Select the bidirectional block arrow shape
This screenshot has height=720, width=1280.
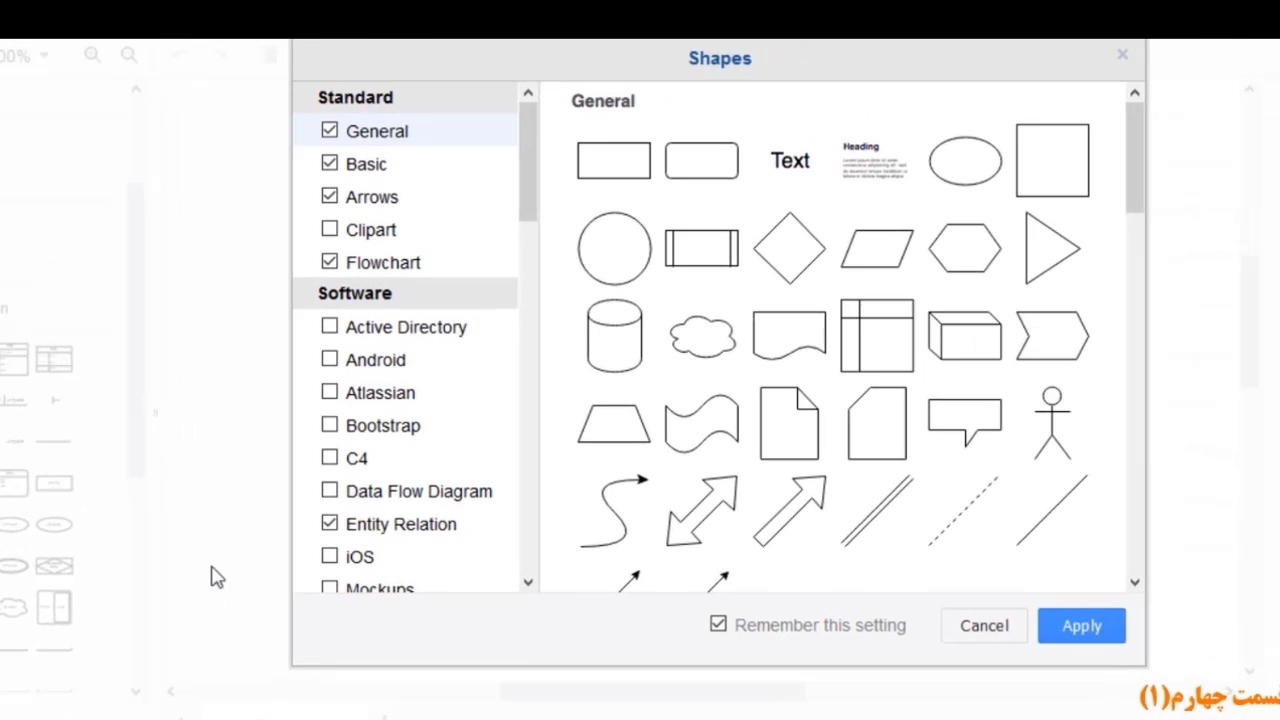(702, 511)
